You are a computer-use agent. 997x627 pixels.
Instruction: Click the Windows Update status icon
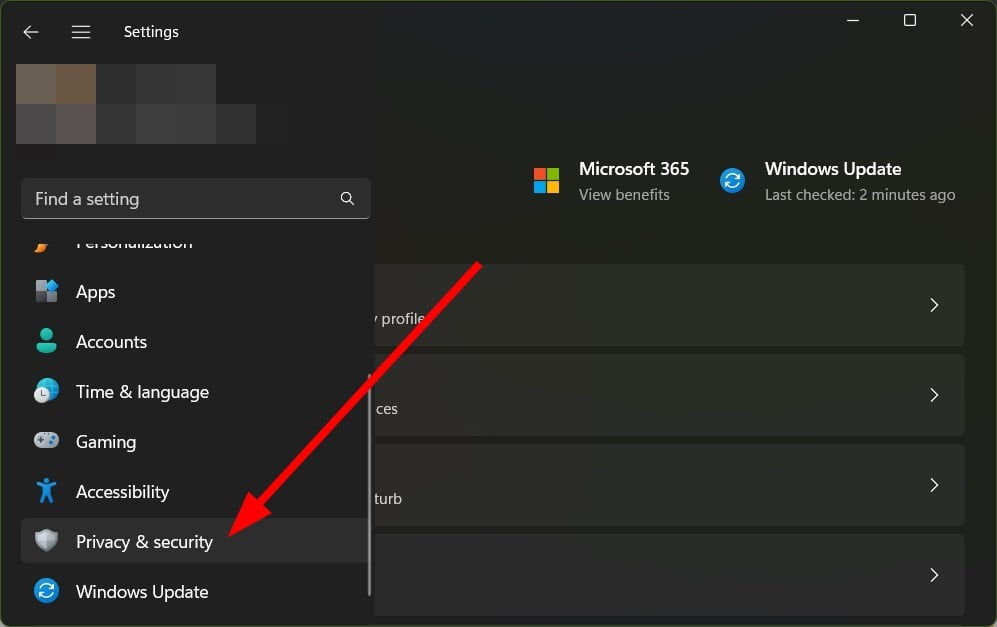(x=732, y=180)
